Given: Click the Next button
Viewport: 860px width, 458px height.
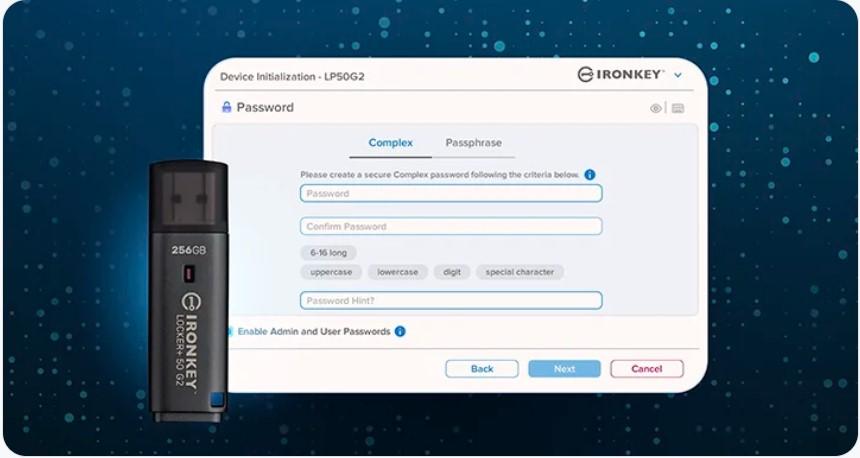Looking at the screenshot, I should (564, 369).
